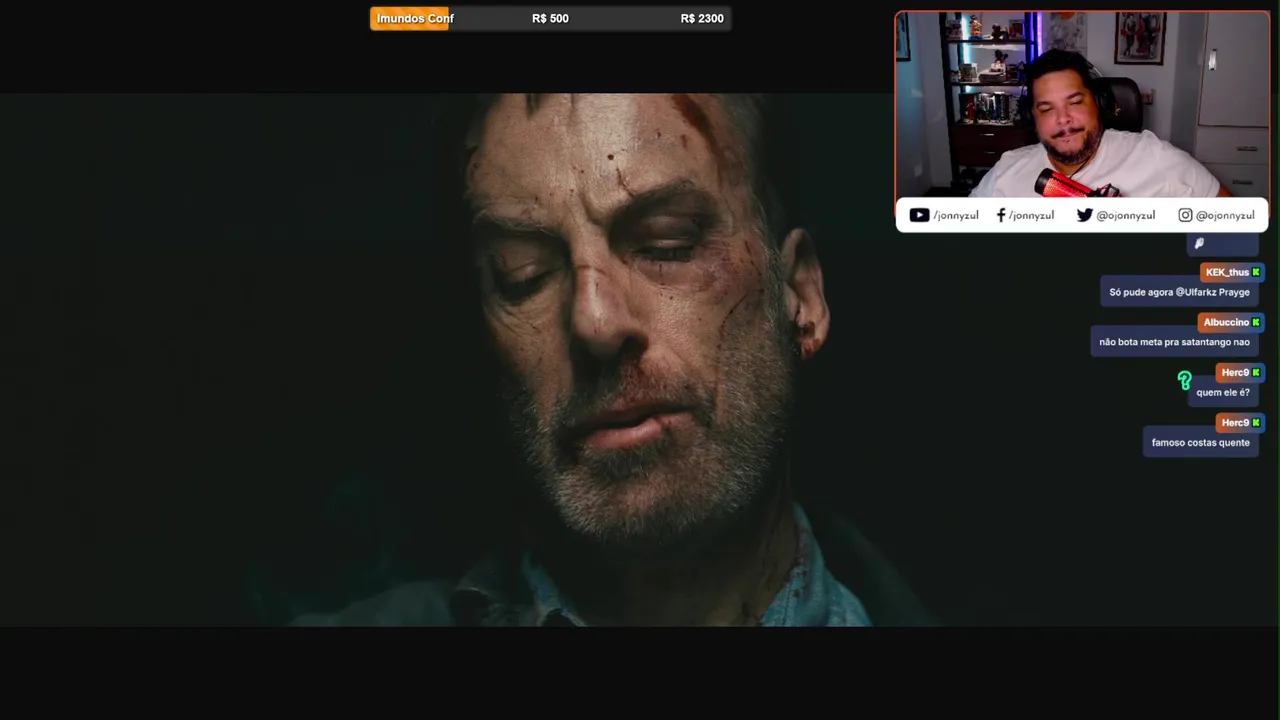The image size is (1280, 720).
Task: Click the Instagram camera icon
Action: click(1185, 215)
